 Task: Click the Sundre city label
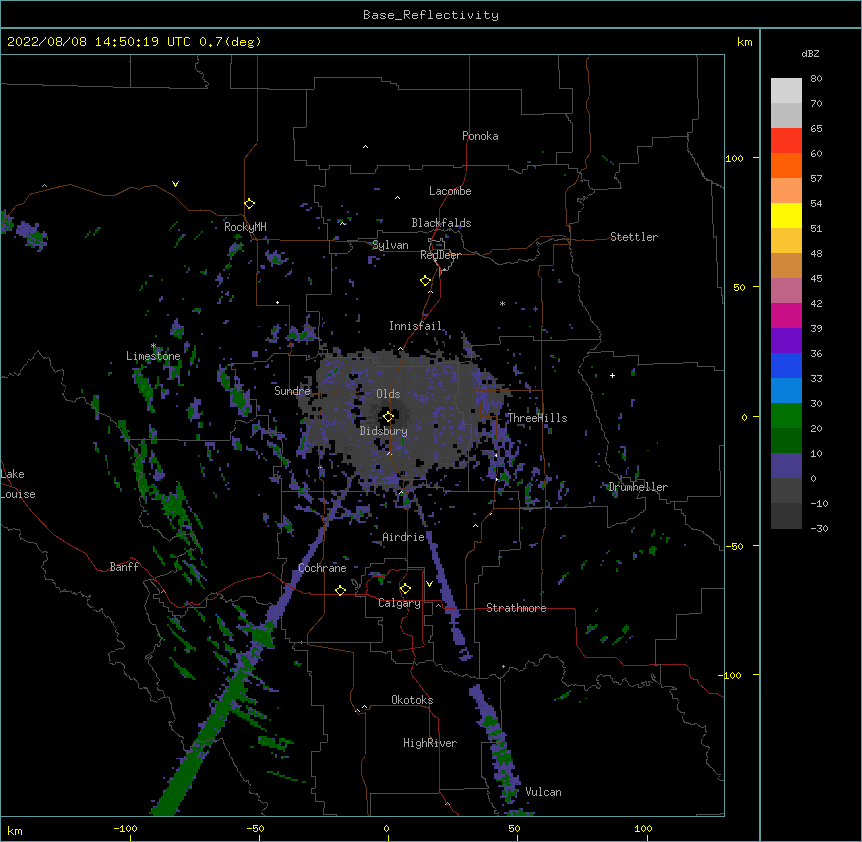pos(292,391)
